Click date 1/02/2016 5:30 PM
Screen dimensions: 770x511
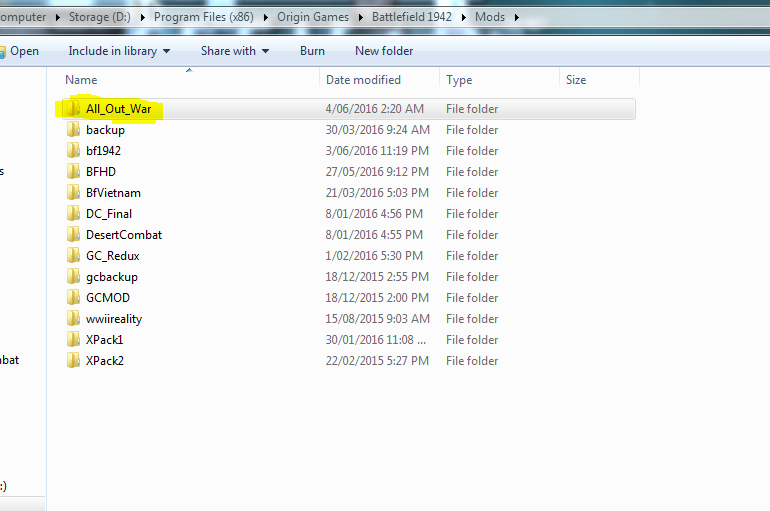(374, 256)
